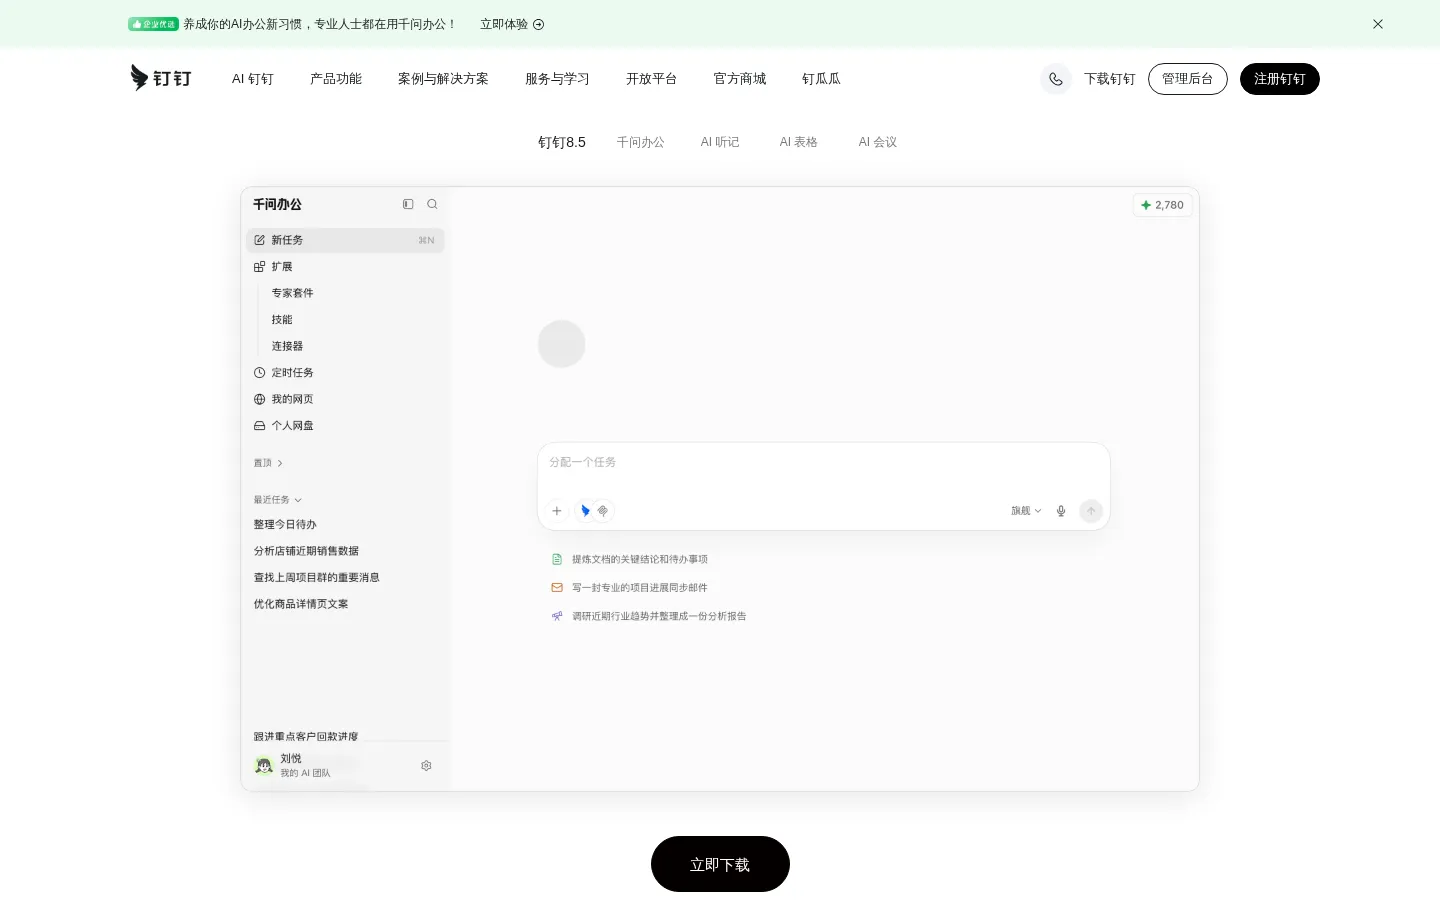Switch to the AI 听记 tab
The width and height of the screenshot is (1440, 900).
coord(720,142)
